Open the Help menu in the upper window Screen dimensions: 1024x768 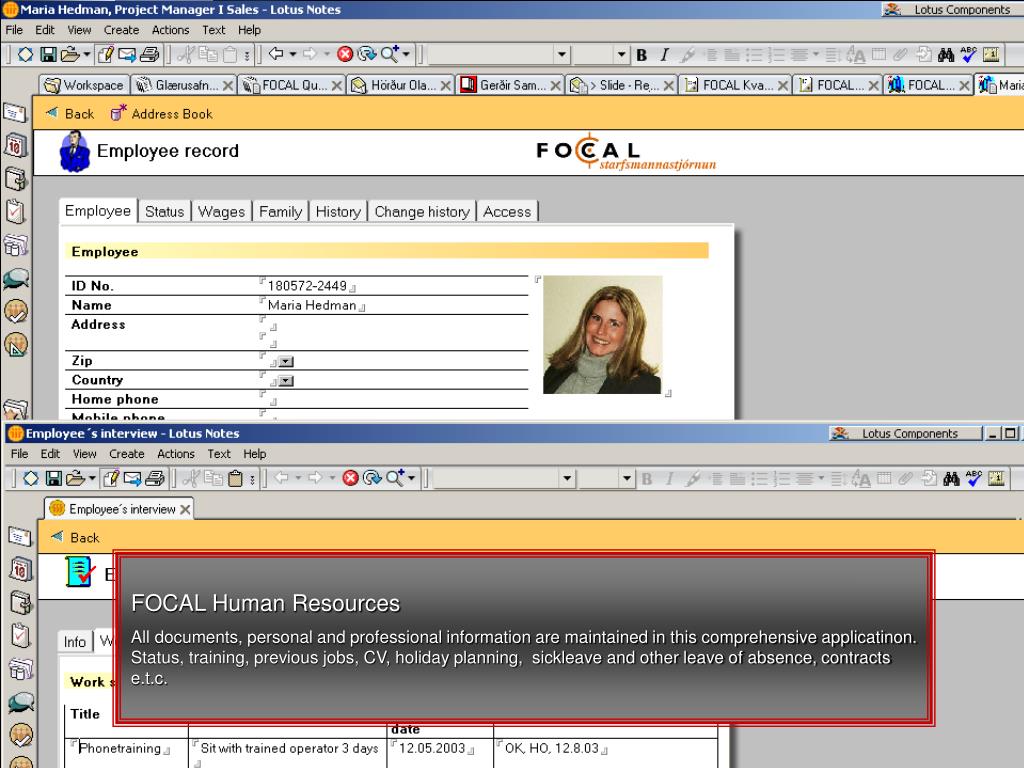coord(249,30)
